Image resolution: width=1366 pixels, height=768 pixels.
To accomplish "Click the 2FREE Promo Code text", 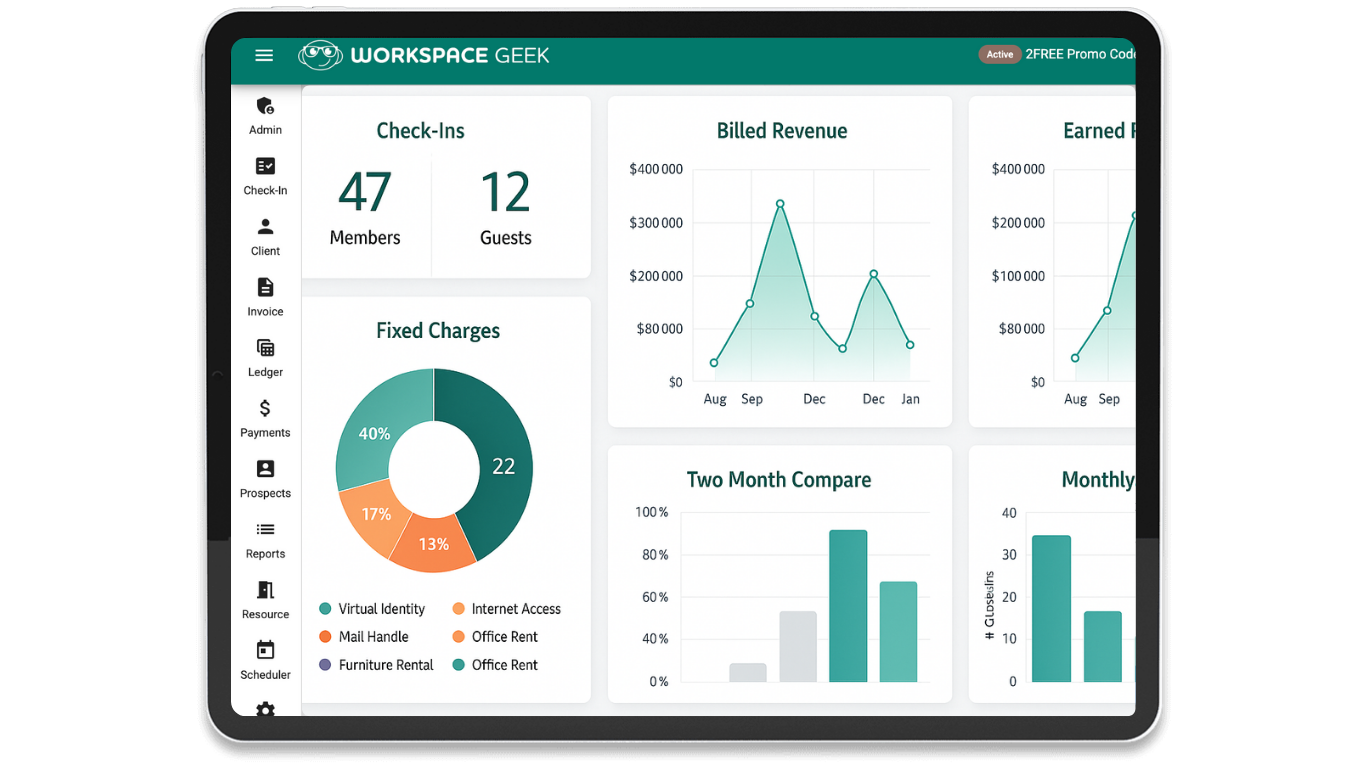I will (1080, 55).
